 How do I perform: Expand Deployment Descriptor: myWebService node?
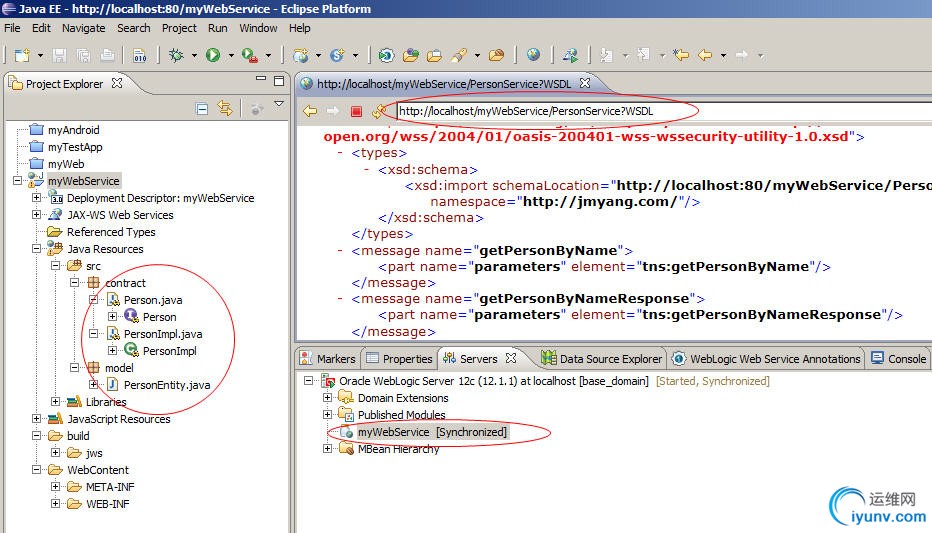click(37, 197)
